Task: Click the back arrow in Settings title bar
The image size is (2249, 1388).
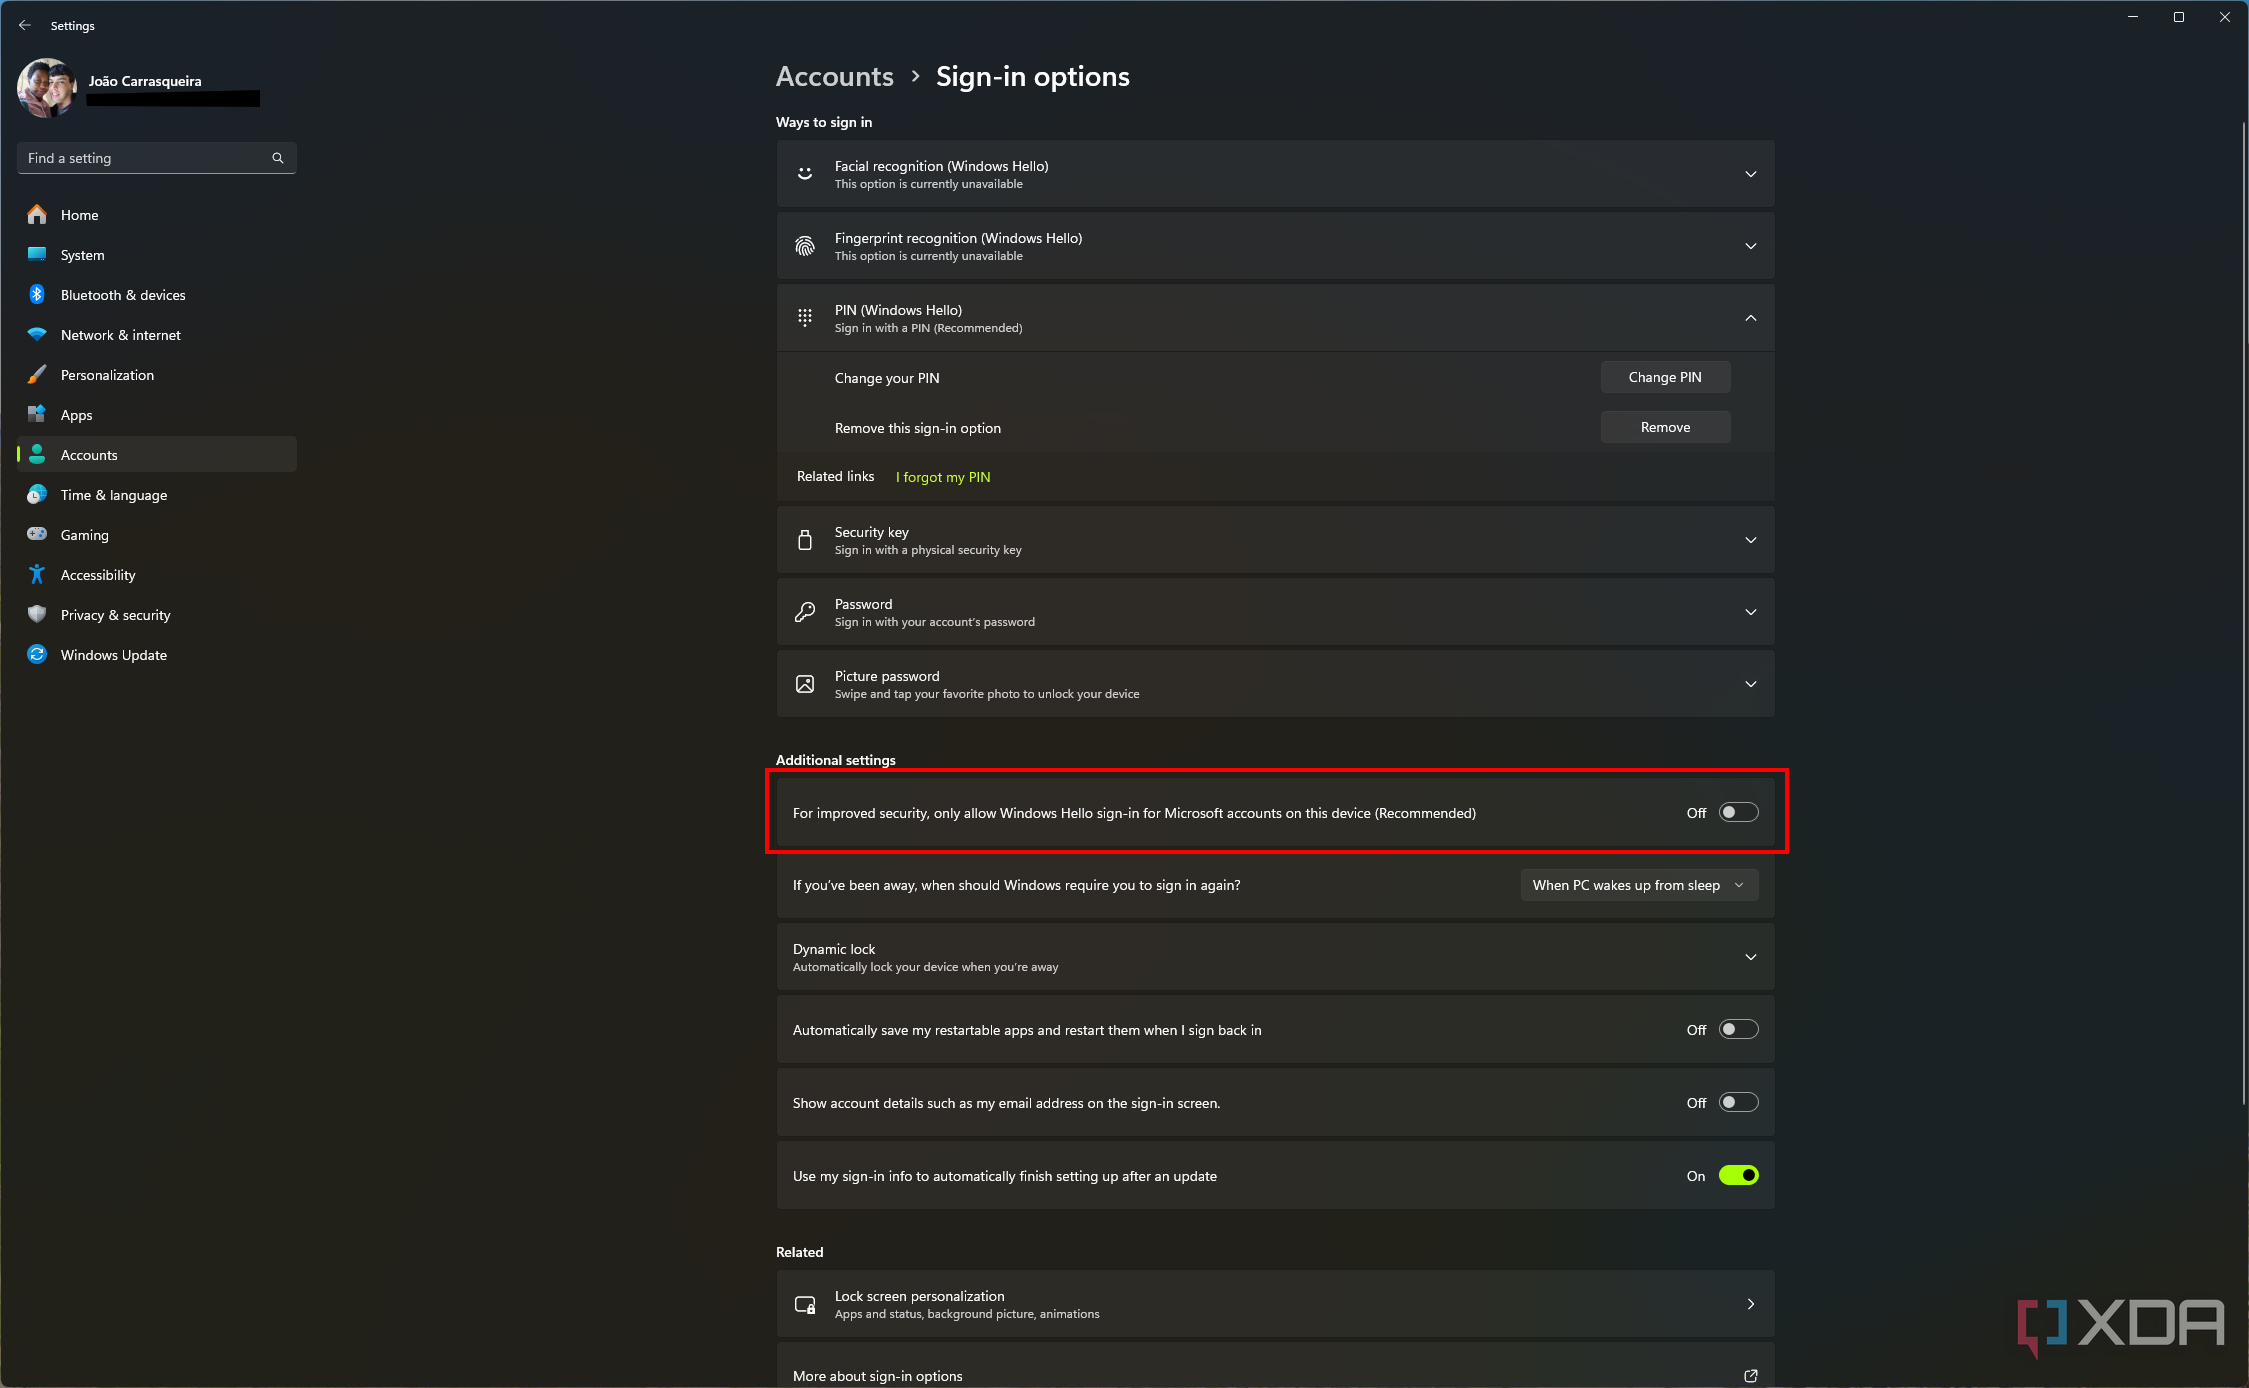Action: point(25,25)
